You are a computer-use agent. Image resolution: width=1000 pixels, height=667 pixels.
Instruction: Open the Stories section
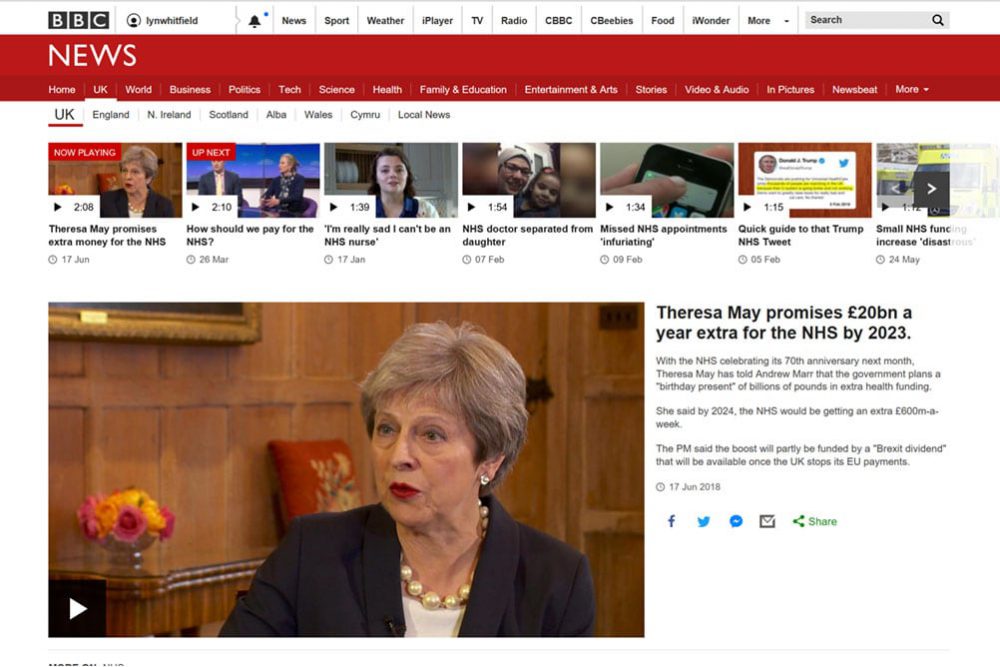point(651,89)
